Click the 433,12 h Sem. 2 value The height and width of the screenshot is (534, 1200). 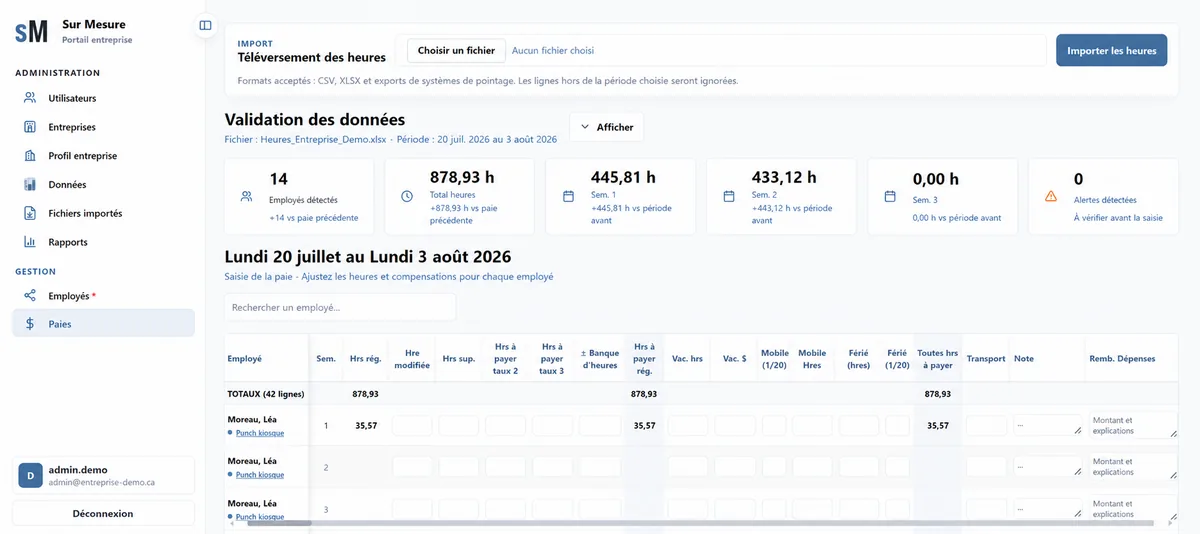tap(784, 178)
